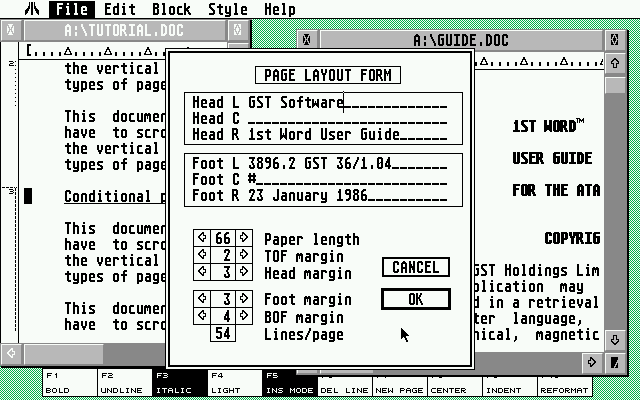Increase Head margin with right arrow
The width and height of the screenshot is (640, 400).
tap(244, 271)
